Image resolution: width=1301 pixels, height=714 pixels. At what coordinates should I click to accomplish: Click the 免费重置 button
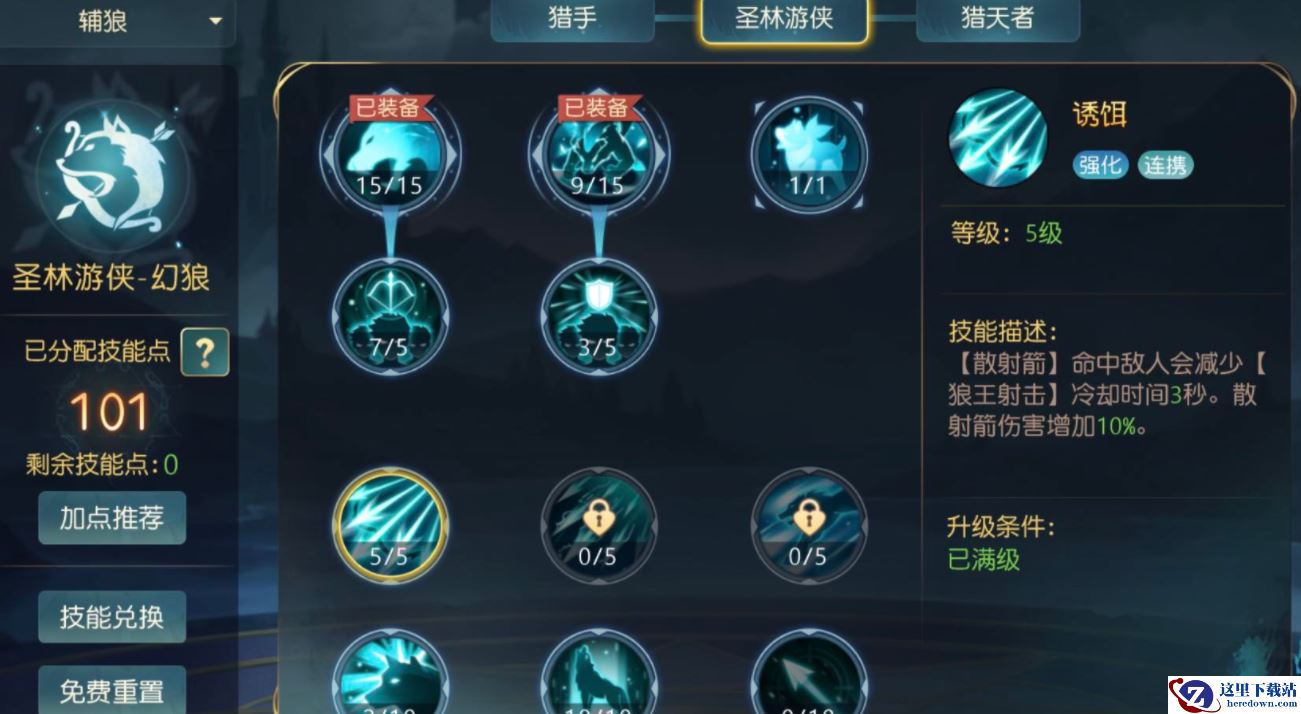tap(112, 690)
